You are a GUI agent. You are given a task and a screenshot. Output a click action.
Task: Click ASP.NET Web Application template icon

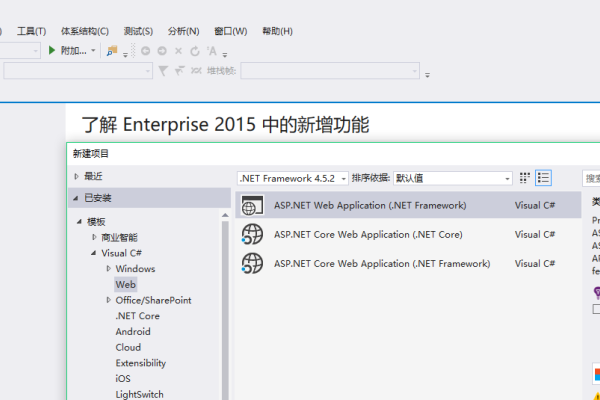point(252,206)
